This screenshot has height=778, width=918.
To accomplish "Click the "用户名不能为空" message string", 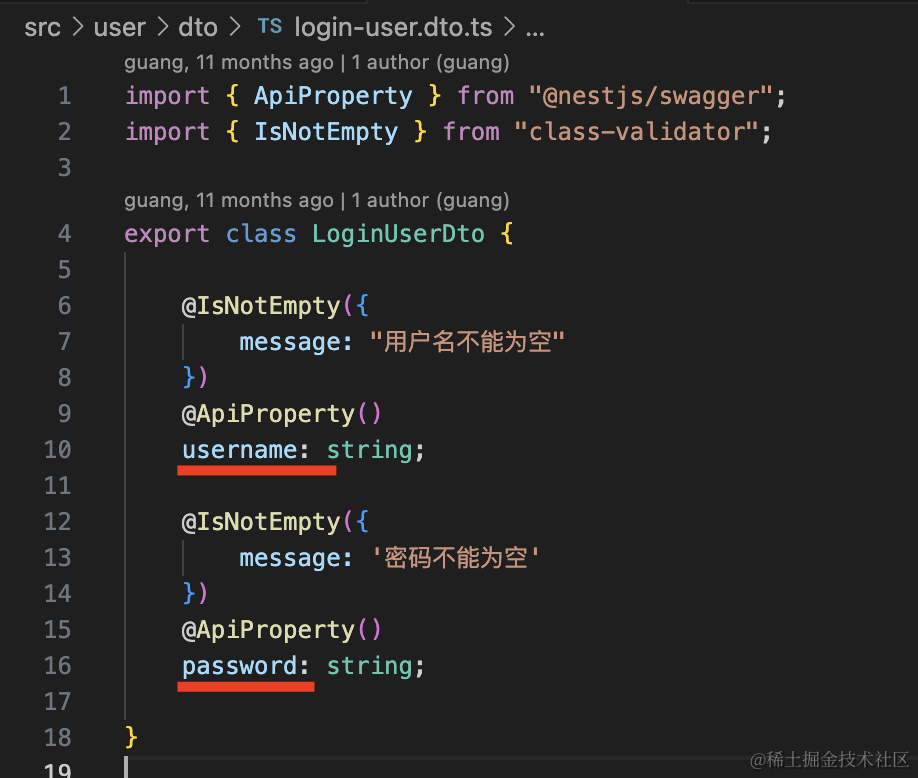I will click(x=467, y=342).
